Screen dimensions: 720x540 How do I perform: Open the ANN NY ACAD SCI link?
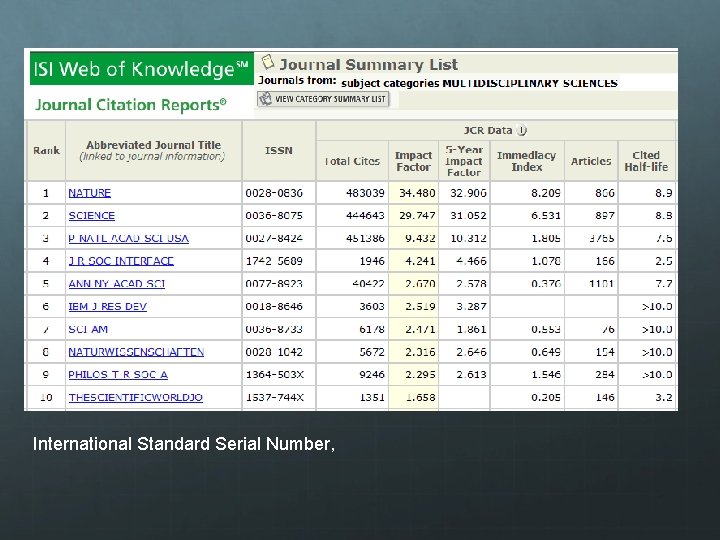coord(117,284)
